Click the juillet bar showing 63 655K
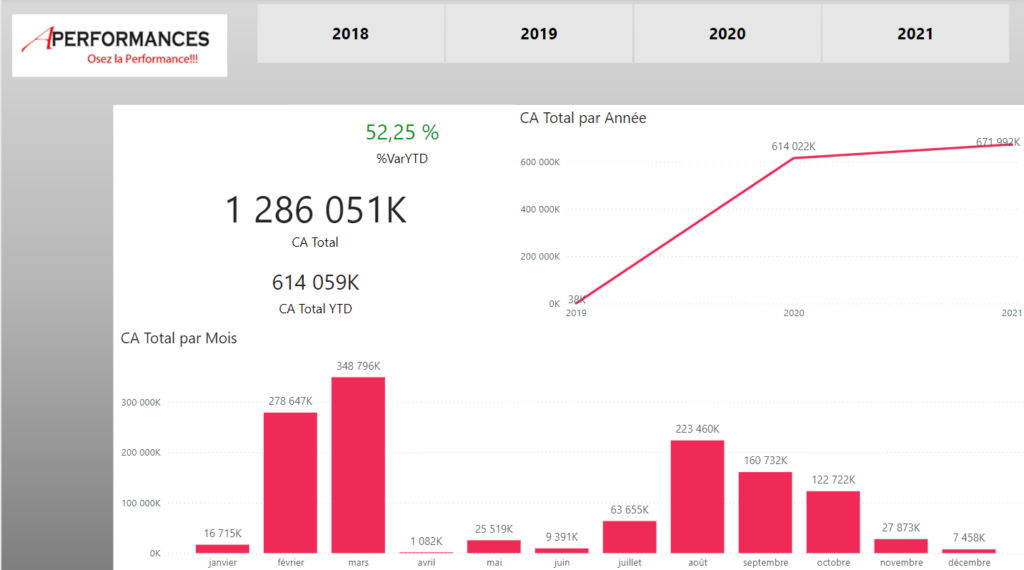Viewport: 1024px width, 570px height. pos(629,537)
